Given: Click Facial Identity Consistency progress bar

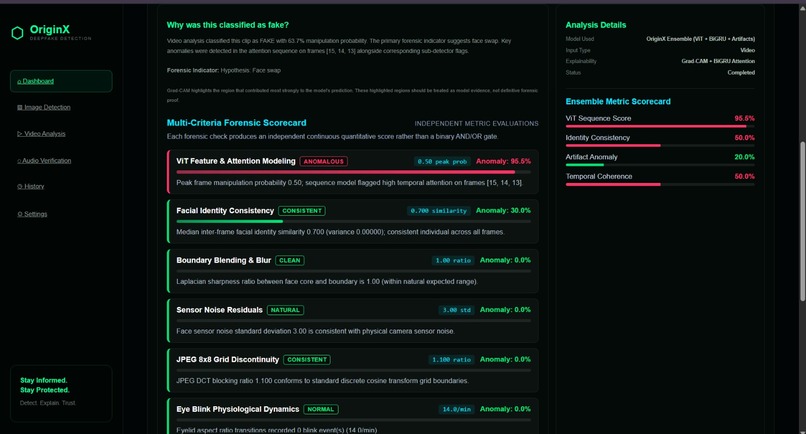Looking at the screenshot, I should tap(353, 222).
